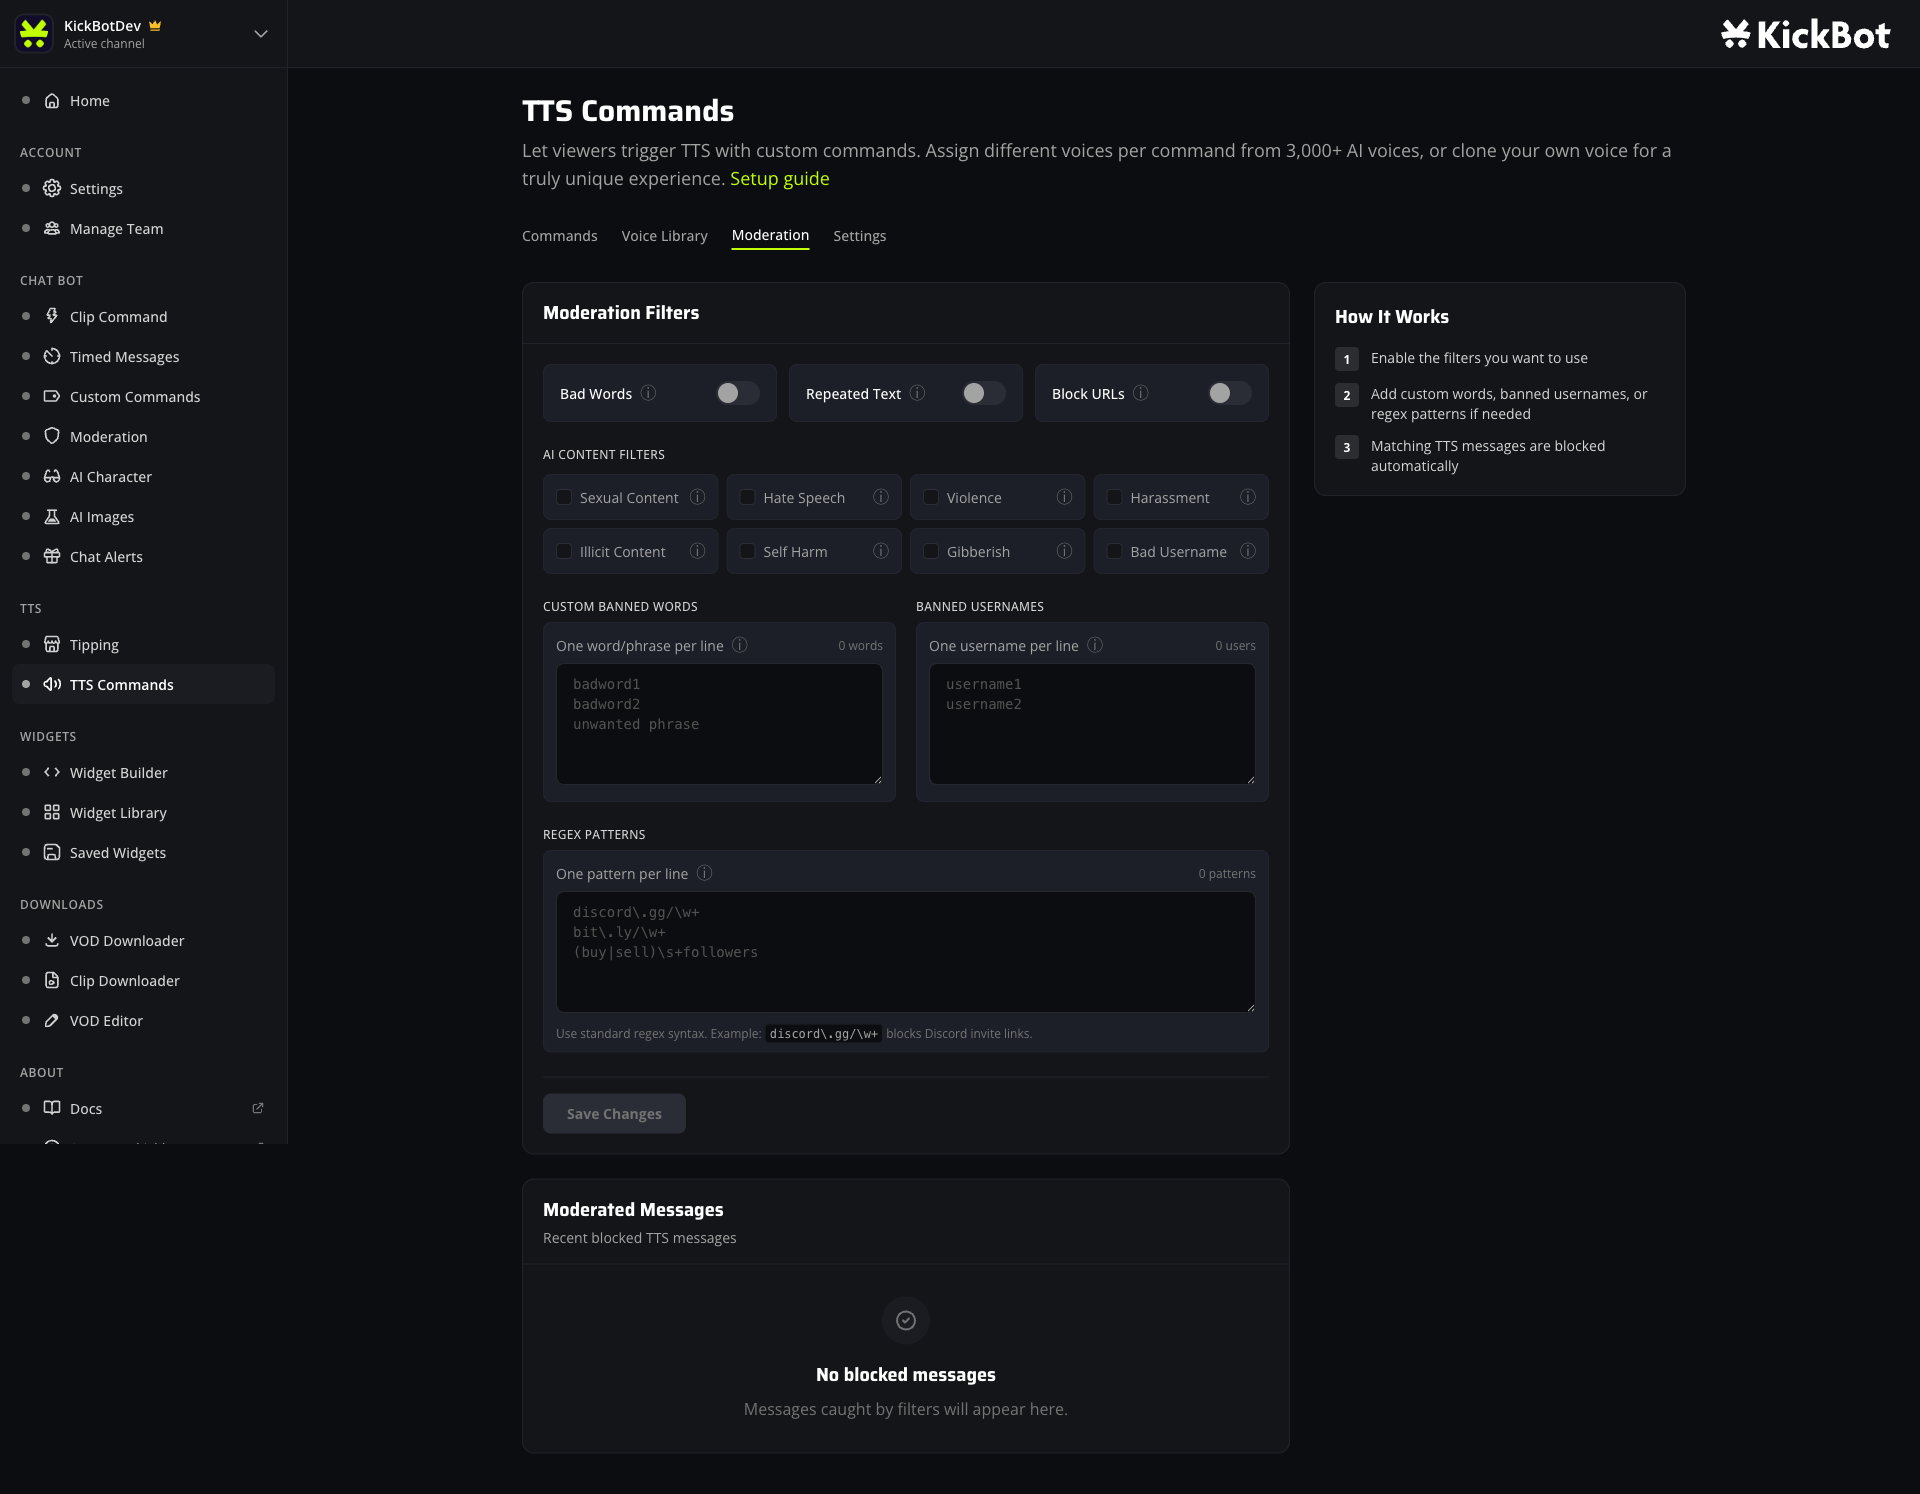1920x1494 pixels.
Task: Click the Manage Team people icon
Action: coord(52,229)
